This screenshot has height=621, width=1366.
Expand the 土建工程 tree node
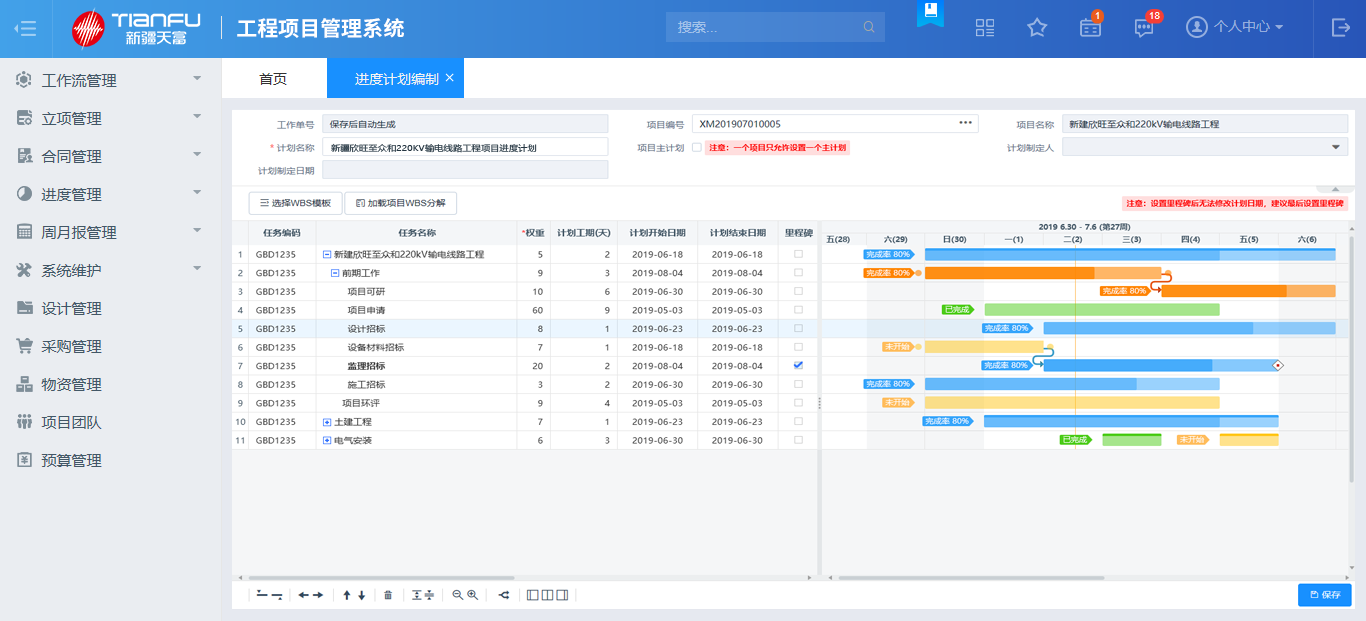coord(327,422)
